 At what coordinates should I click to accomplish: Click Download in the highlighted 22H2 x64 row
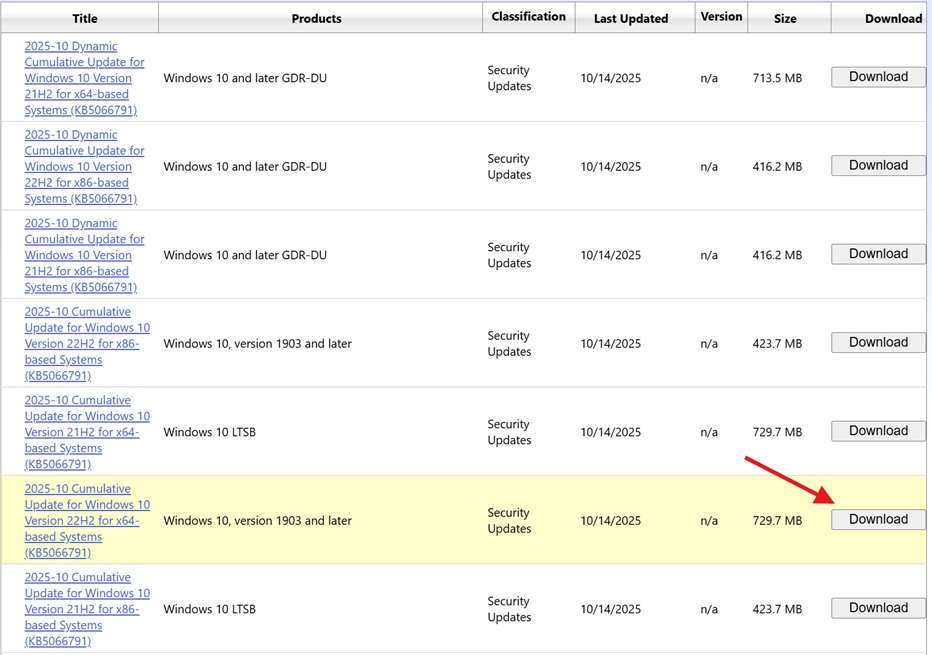878,520
